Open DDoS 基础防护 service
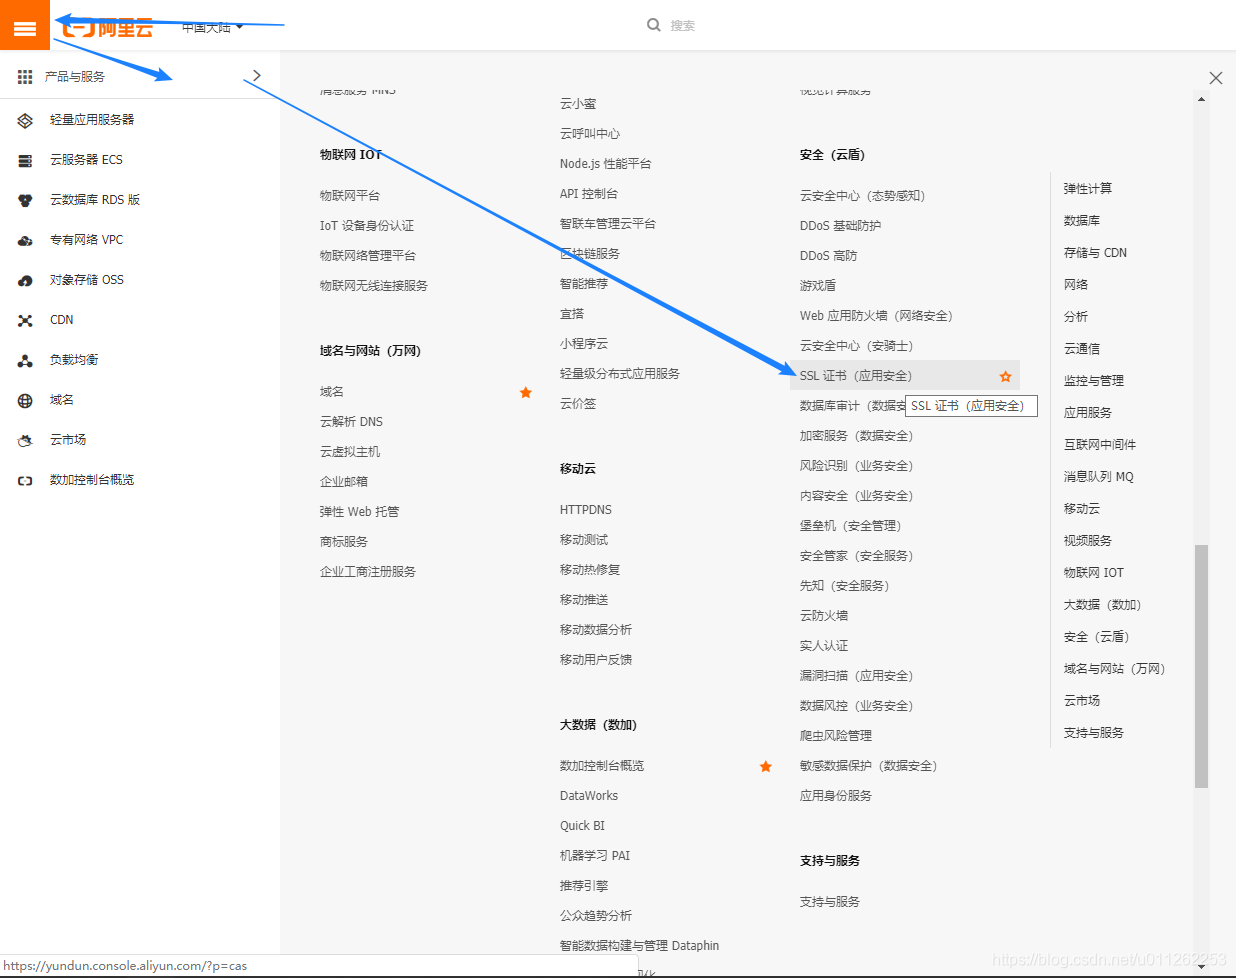Viewport: 1236px width, 978px height. point(840,226)
